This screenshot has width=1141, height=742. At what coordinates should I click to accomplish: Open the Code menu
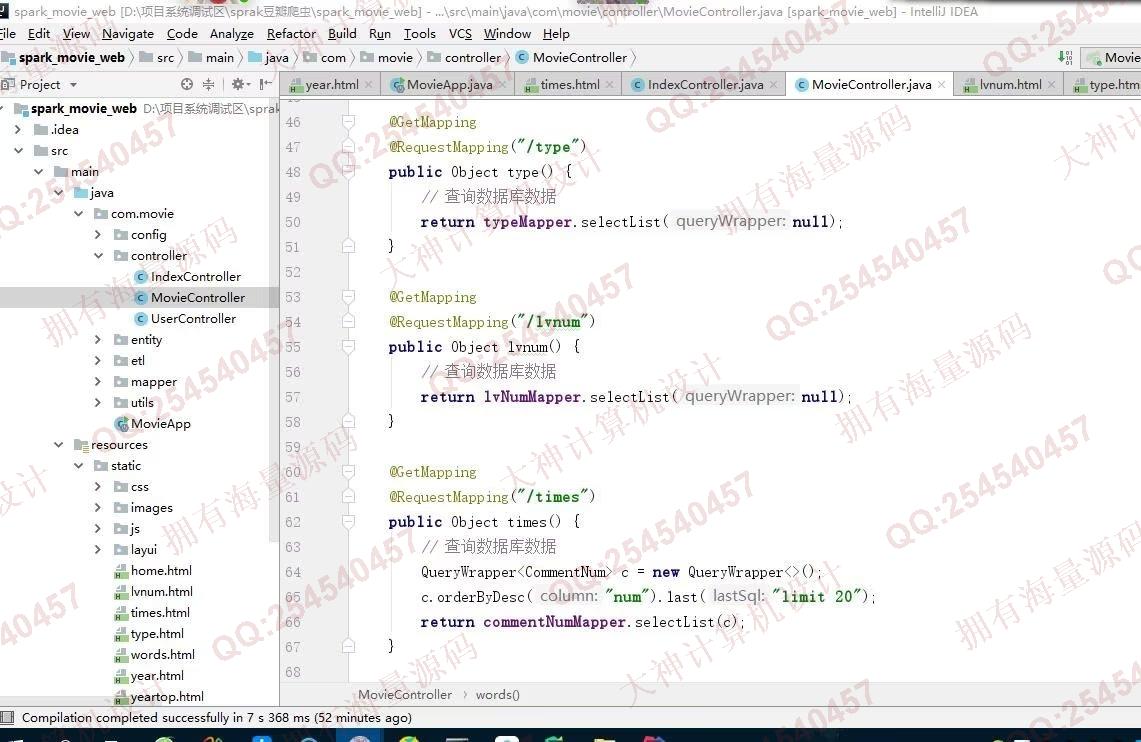click(x=182, y=33)
